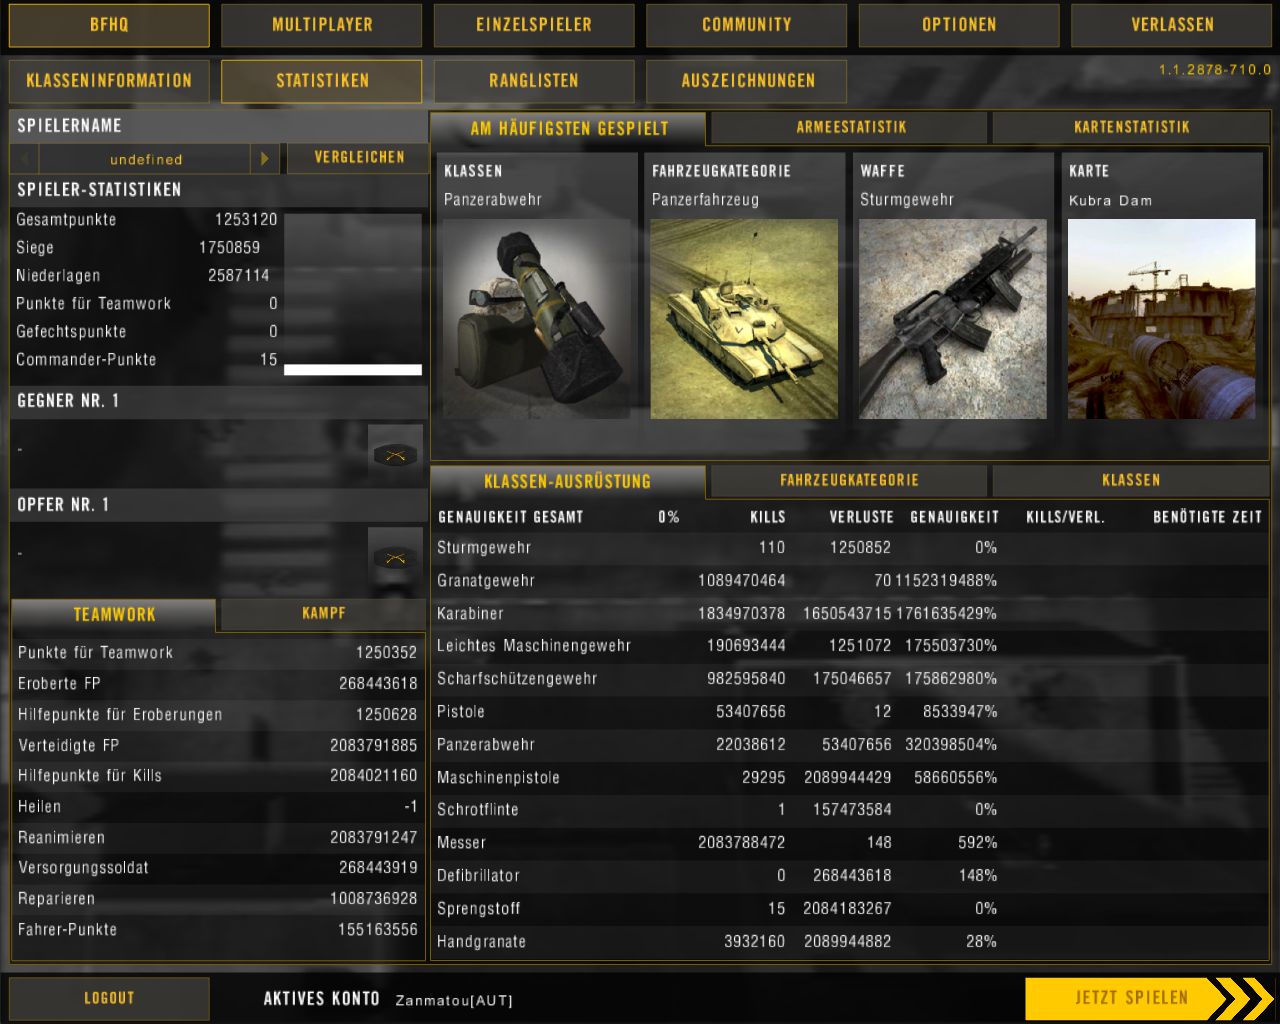Viewport: 1280px width, 1024px height.
Task: Click the next player arrow beside undefined
Action: (x=264, y=158)
